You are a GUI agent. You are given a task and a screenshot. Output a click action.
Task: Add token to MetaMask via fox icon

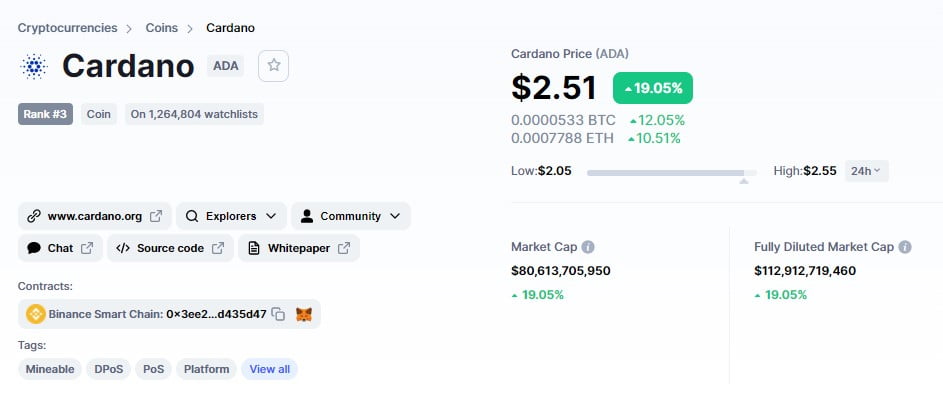[304, 314]
